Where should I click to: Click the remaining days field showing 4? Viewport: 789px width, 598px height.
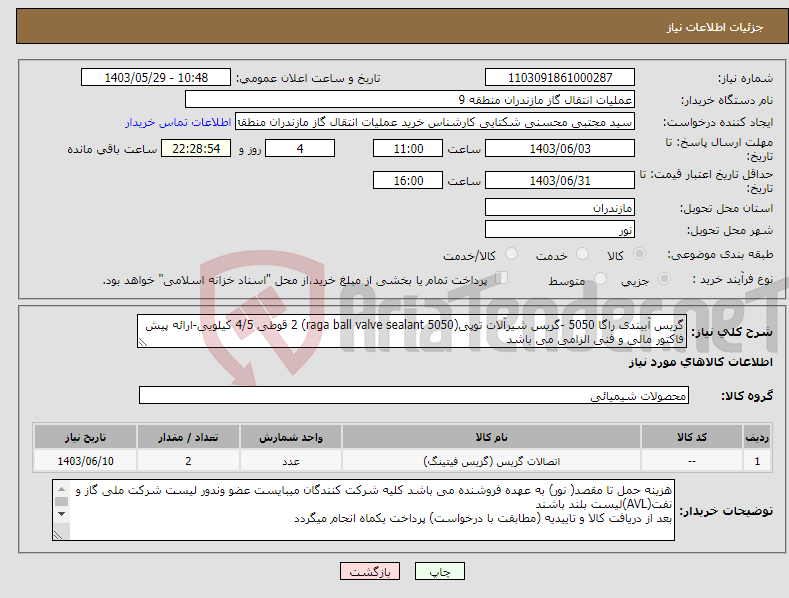point(300,148)
